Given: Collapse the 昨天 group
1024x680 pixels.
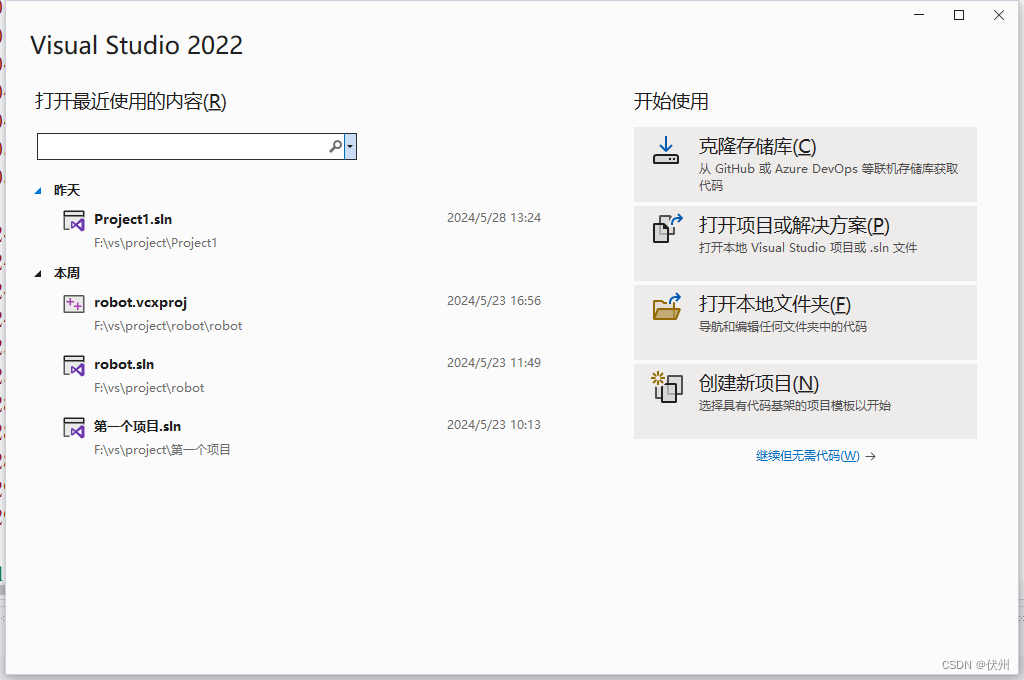Looking at the screenshot, I should tap(38, 191).
